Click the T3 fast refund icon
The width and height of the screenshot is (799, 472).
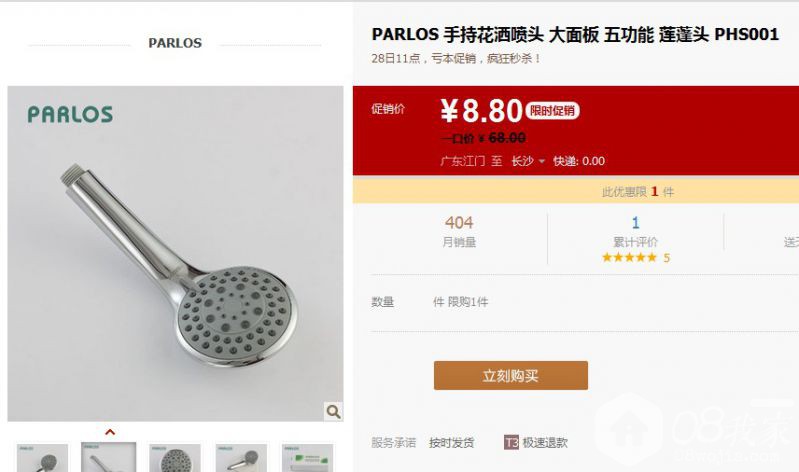[x=511, y=442]
